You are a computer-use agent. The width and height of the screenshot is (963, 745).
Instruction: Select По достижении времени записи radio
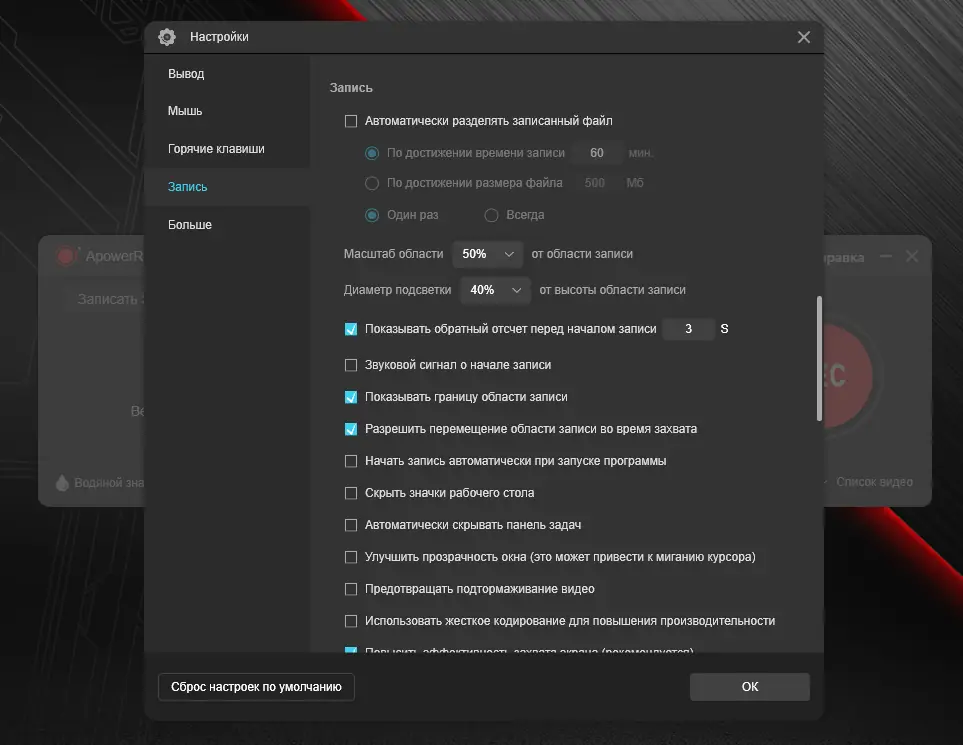click(372, 153)
